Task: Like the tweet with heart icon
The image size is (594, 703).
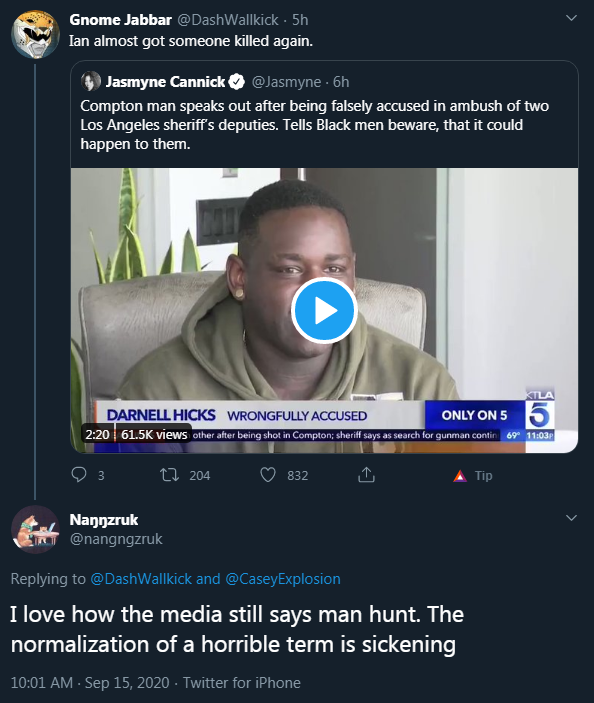Action: pos(268,475)
